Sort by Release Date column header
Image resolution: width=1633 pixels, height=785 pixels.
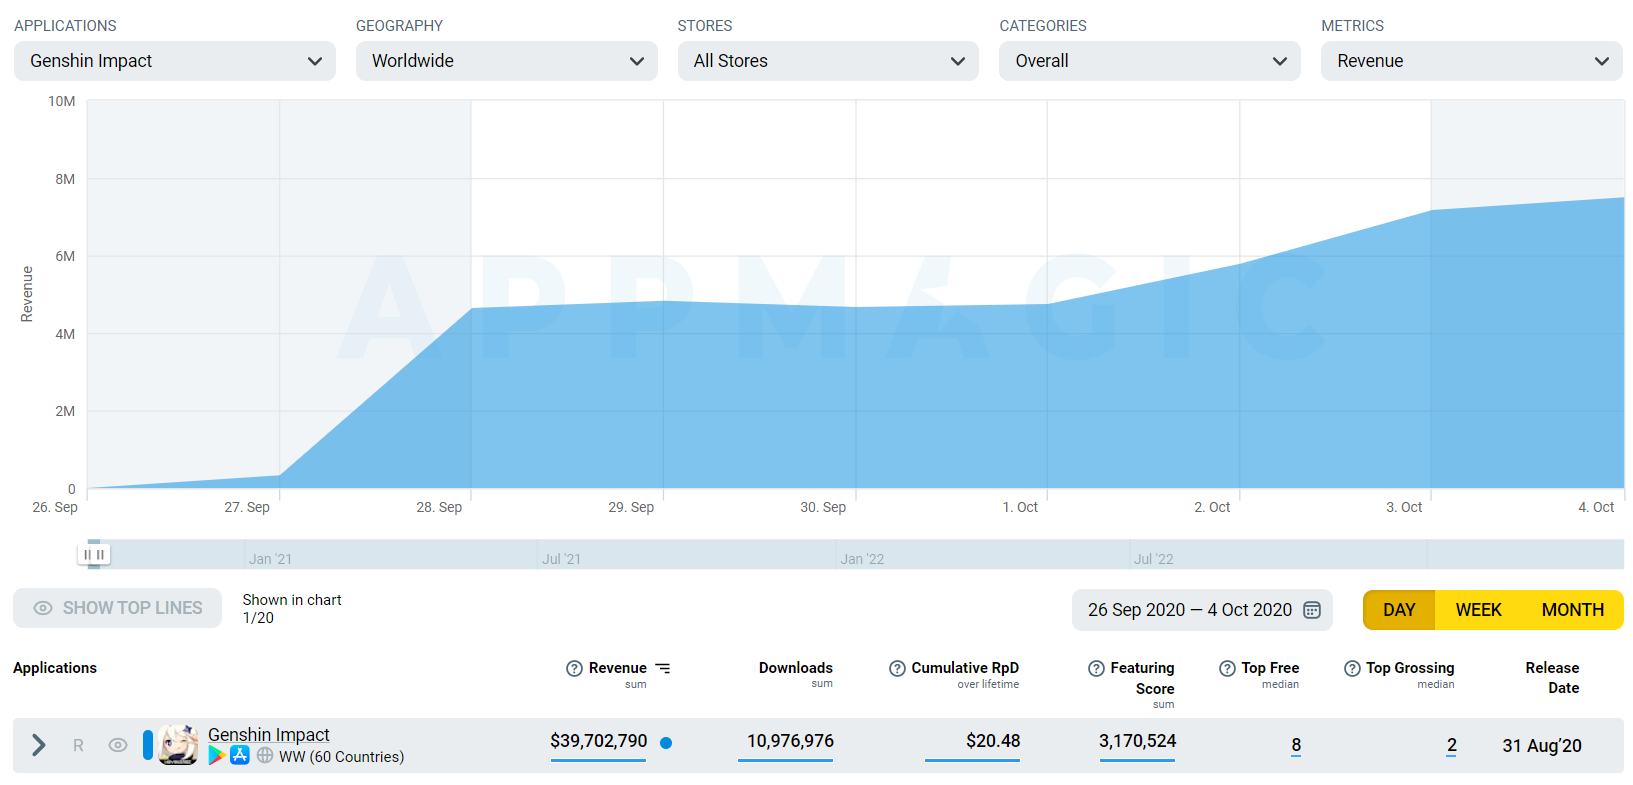(1552, 677)
